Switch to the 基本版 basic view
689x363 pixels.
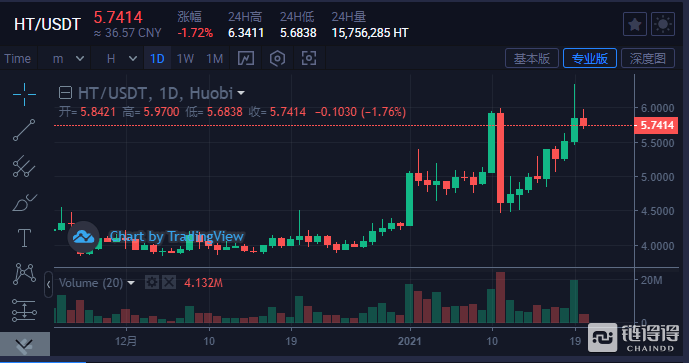pyautogui.click(x=532, y=58)
